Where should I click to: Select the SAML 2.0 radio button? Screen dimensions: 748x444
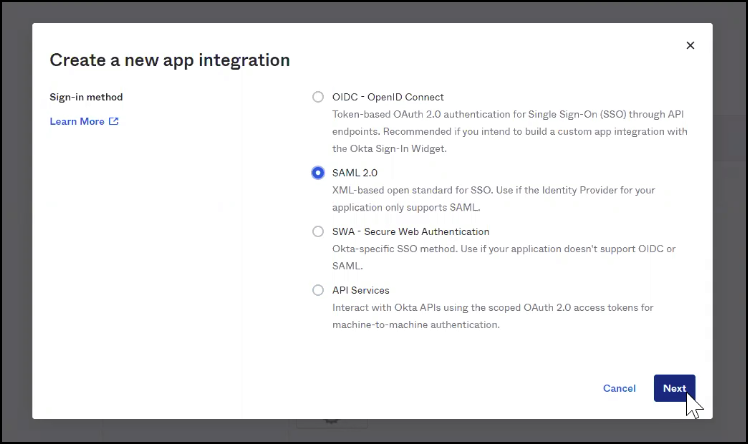[318, 173]
